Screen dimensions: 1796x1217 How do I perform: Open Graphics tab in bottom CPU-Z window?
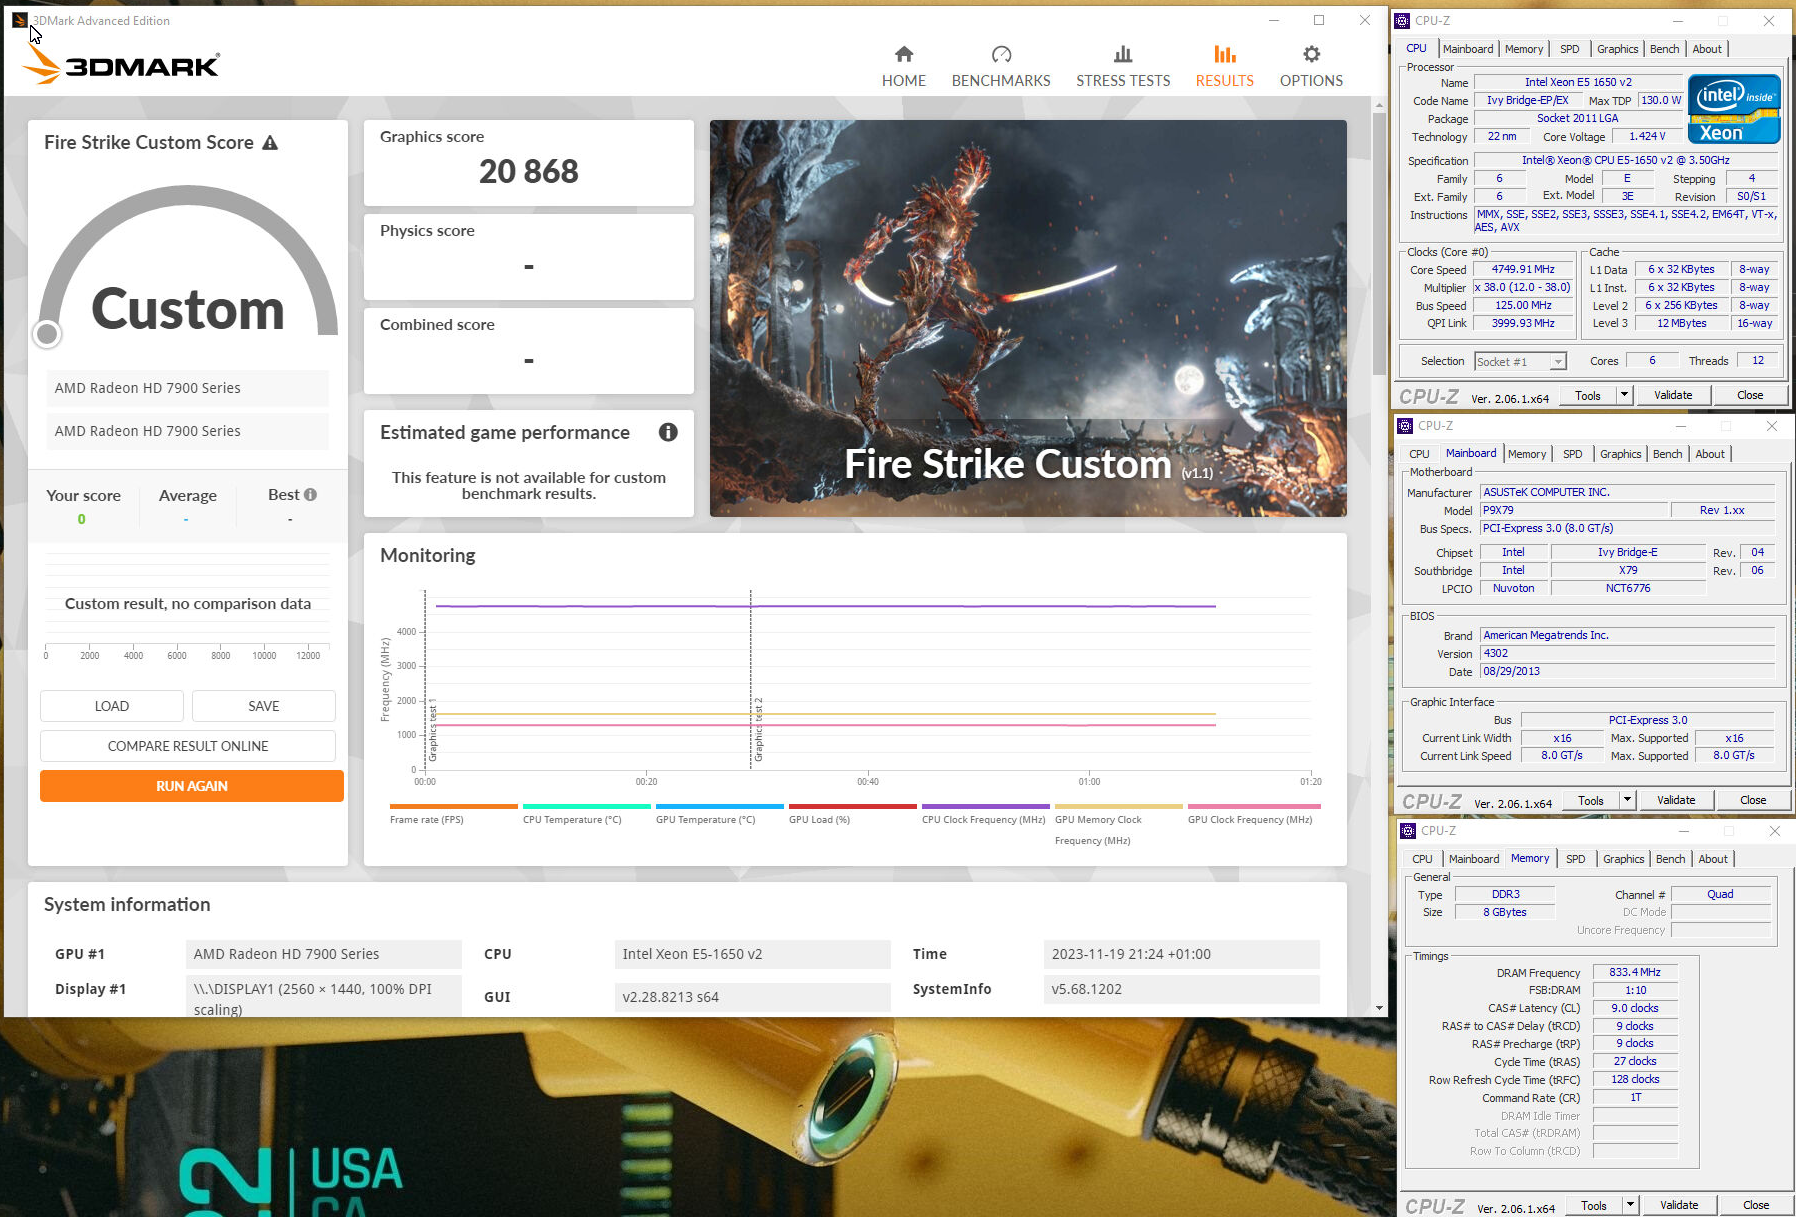point(1623,859)
